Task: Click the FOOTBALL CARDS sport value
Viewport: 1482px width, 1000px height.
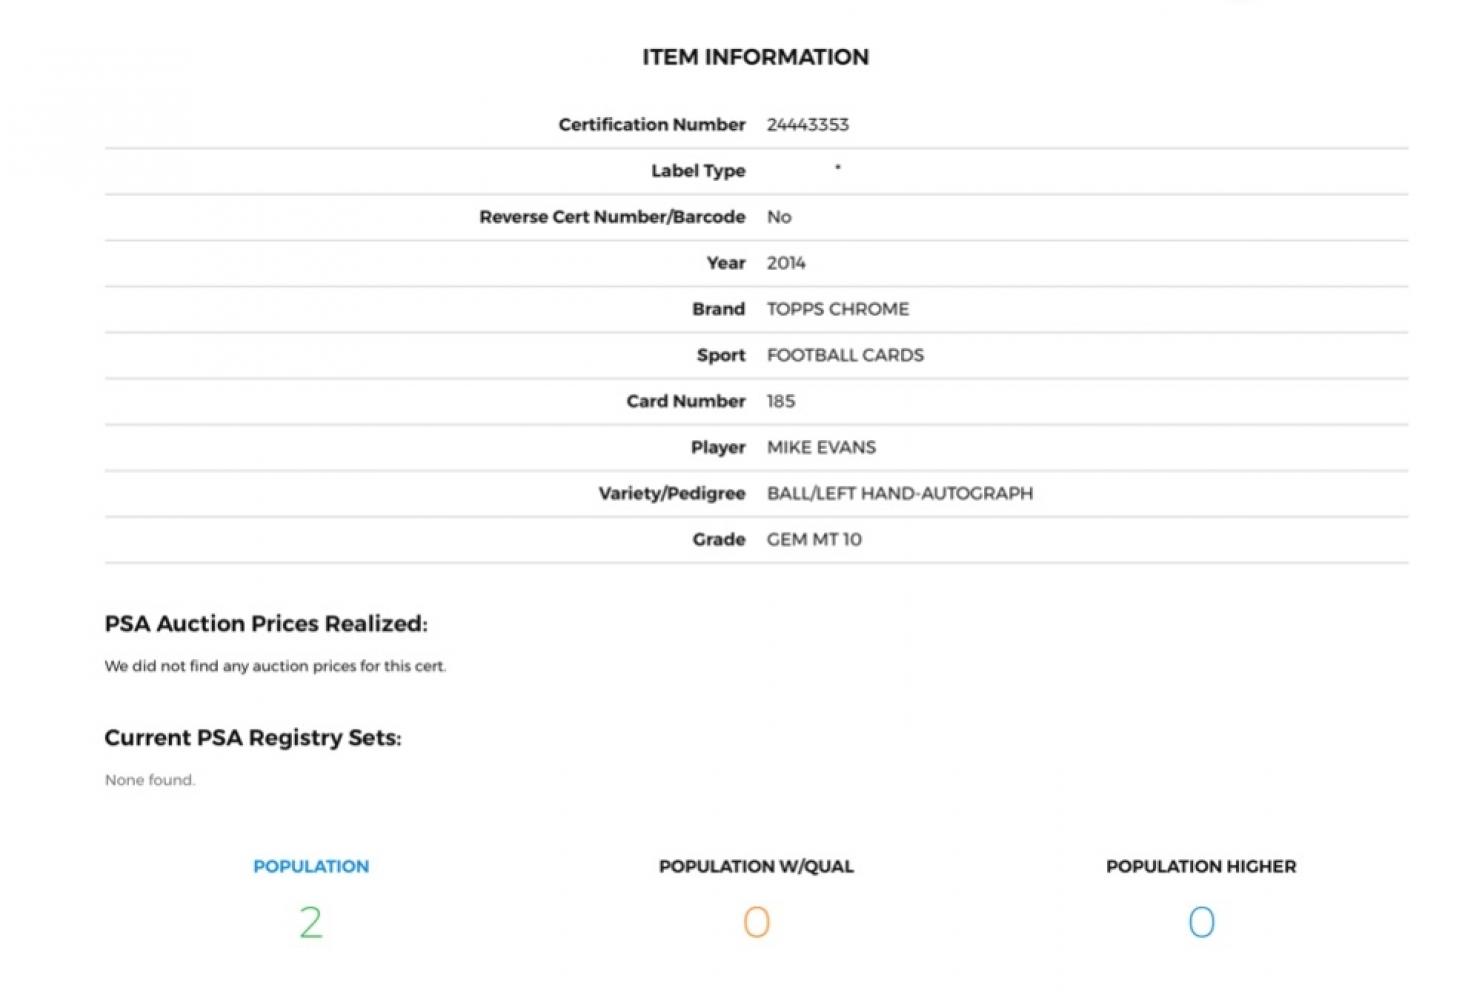Action: tap(845, 355)
